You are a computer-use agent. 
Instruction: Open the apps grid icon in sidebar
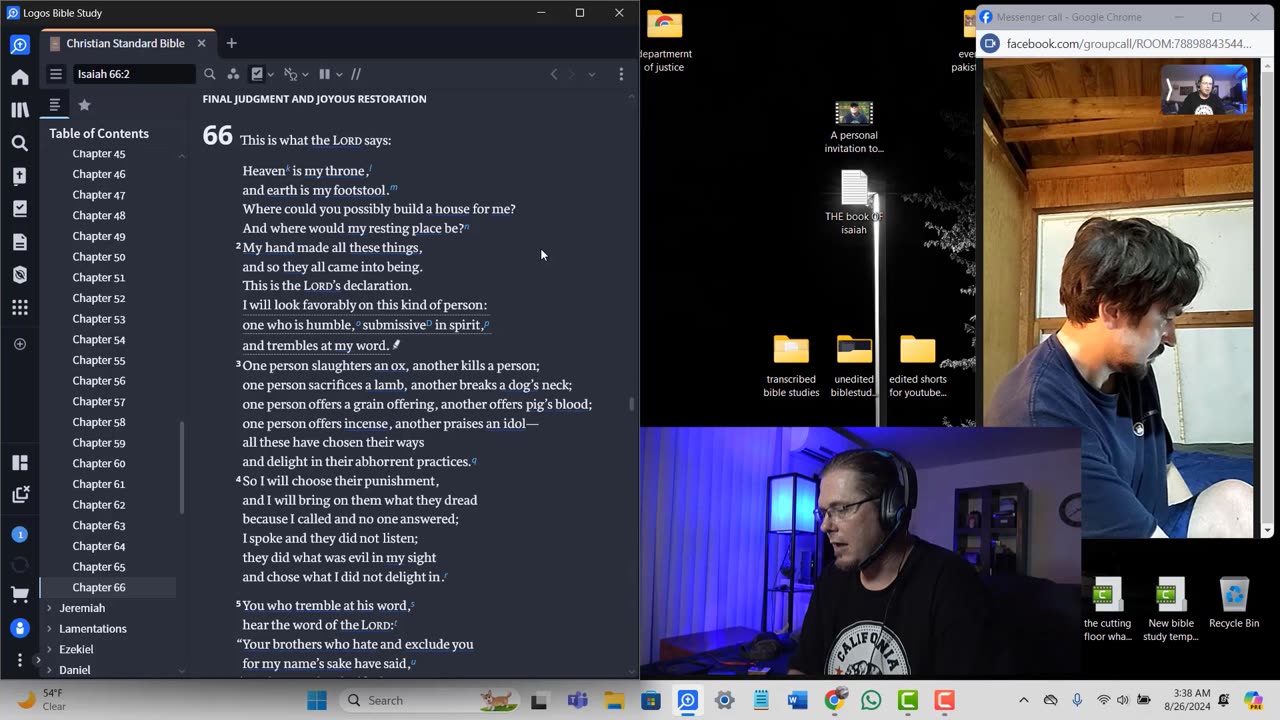pos(20,308)
